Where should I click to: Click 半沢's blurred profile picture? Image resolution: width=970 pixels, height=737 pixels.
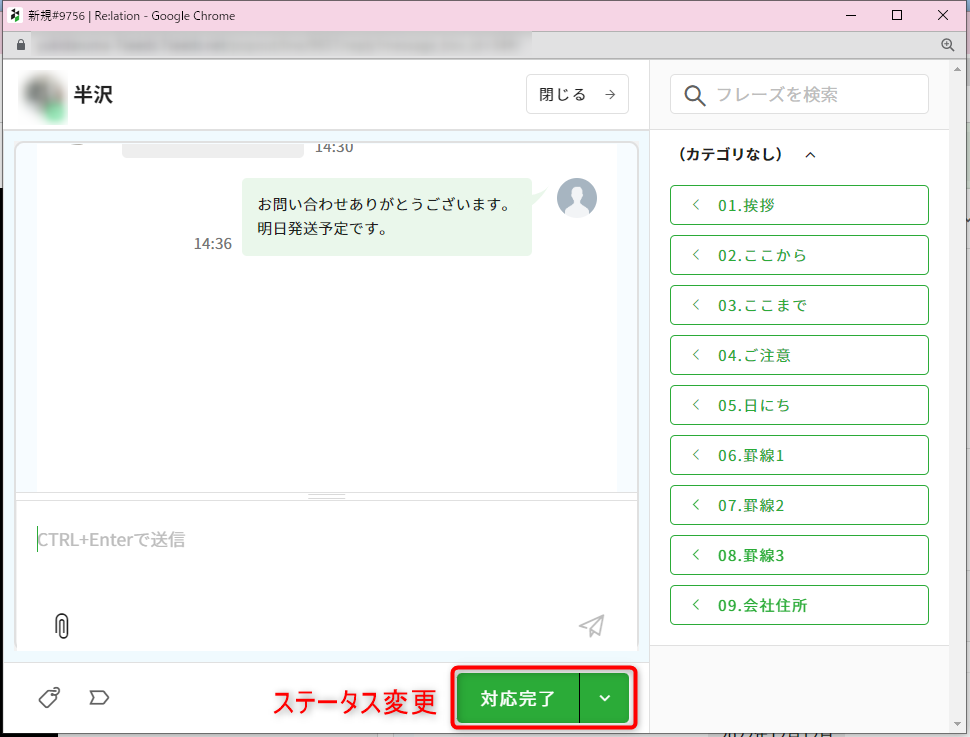coord(43,97)
